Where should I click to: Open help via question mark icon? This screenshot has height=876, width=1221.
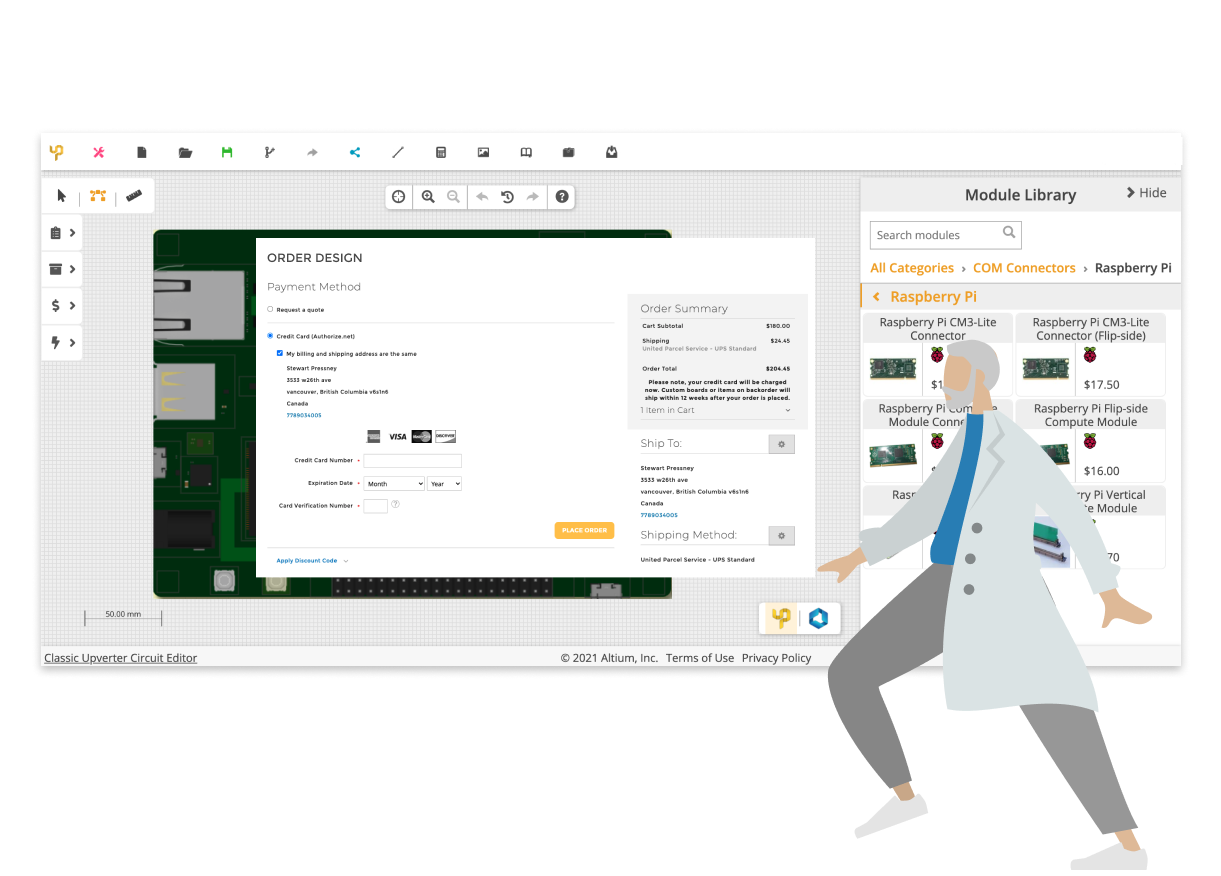[x=562, y=197]
